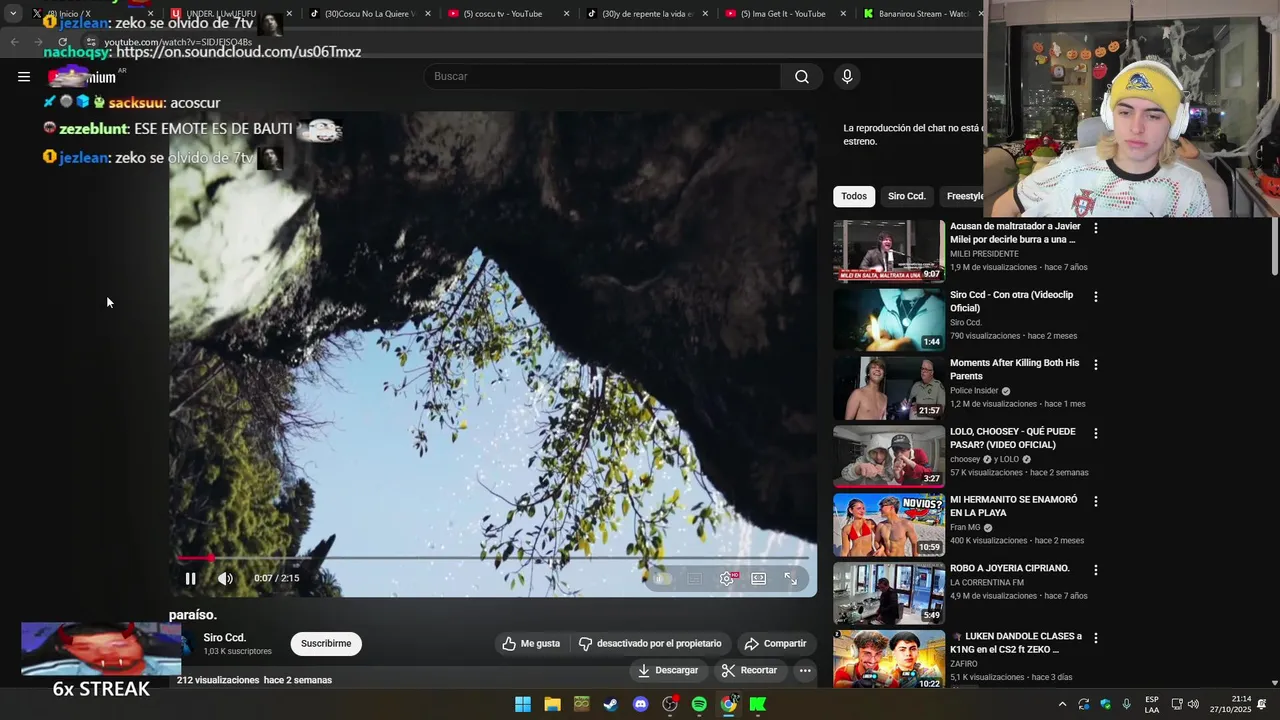Screen dimensions: 1280x720
Task: Click the Buscar search field
Action: 603,76
